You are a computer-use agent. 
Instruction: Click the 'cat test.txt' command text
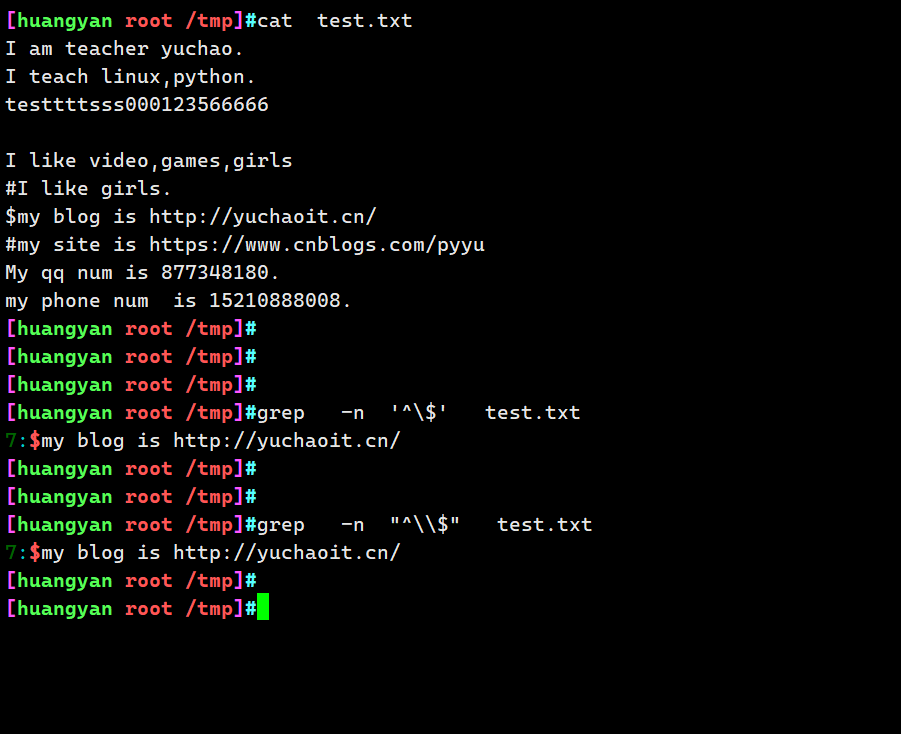tap(334, 21)
